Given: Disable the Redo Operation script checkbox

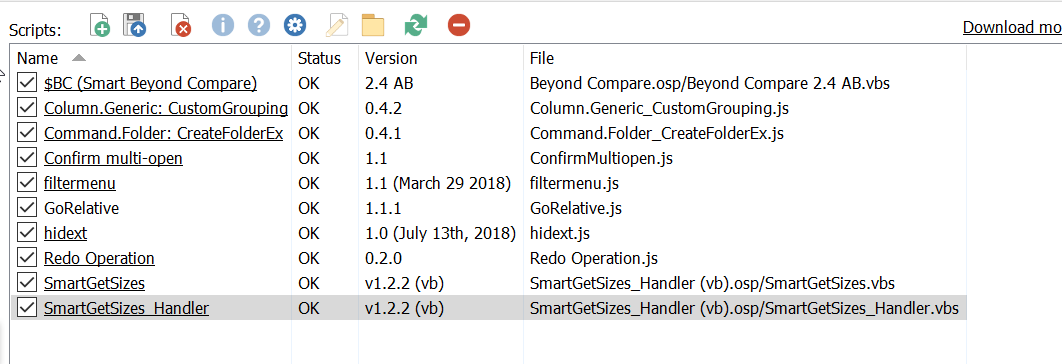Looking at the screenshot, I should pyautogui.click(x=27, y=258).
